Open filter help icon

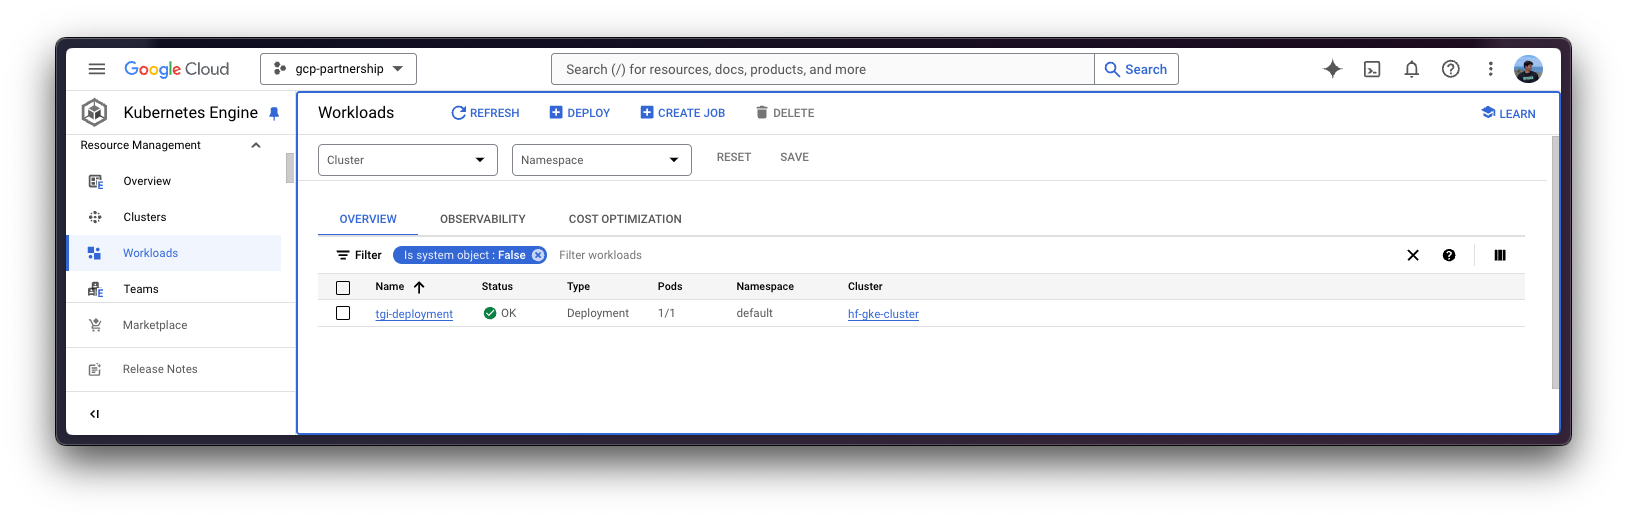click(1449, 255)
